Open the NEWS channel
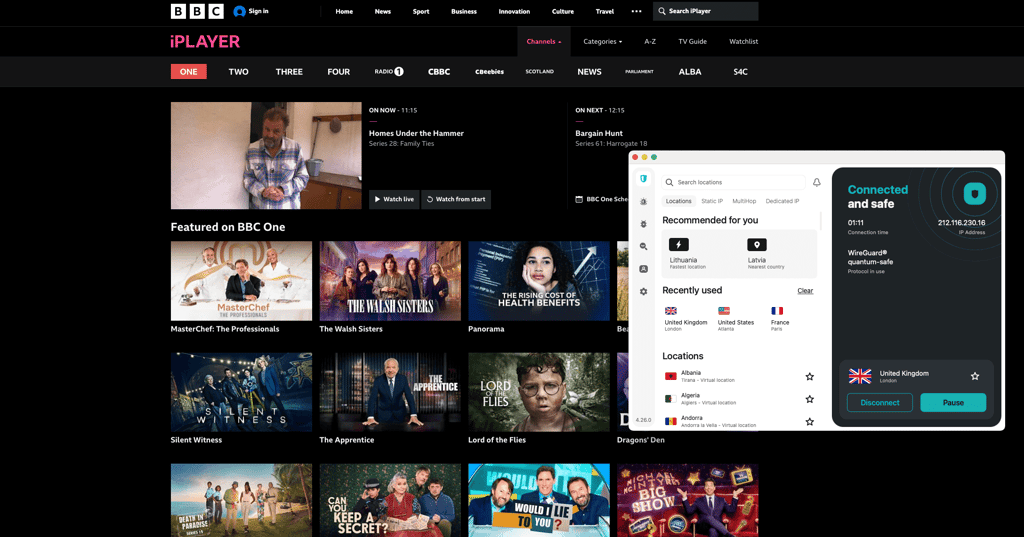1024x537 pixels. [589, 72]
